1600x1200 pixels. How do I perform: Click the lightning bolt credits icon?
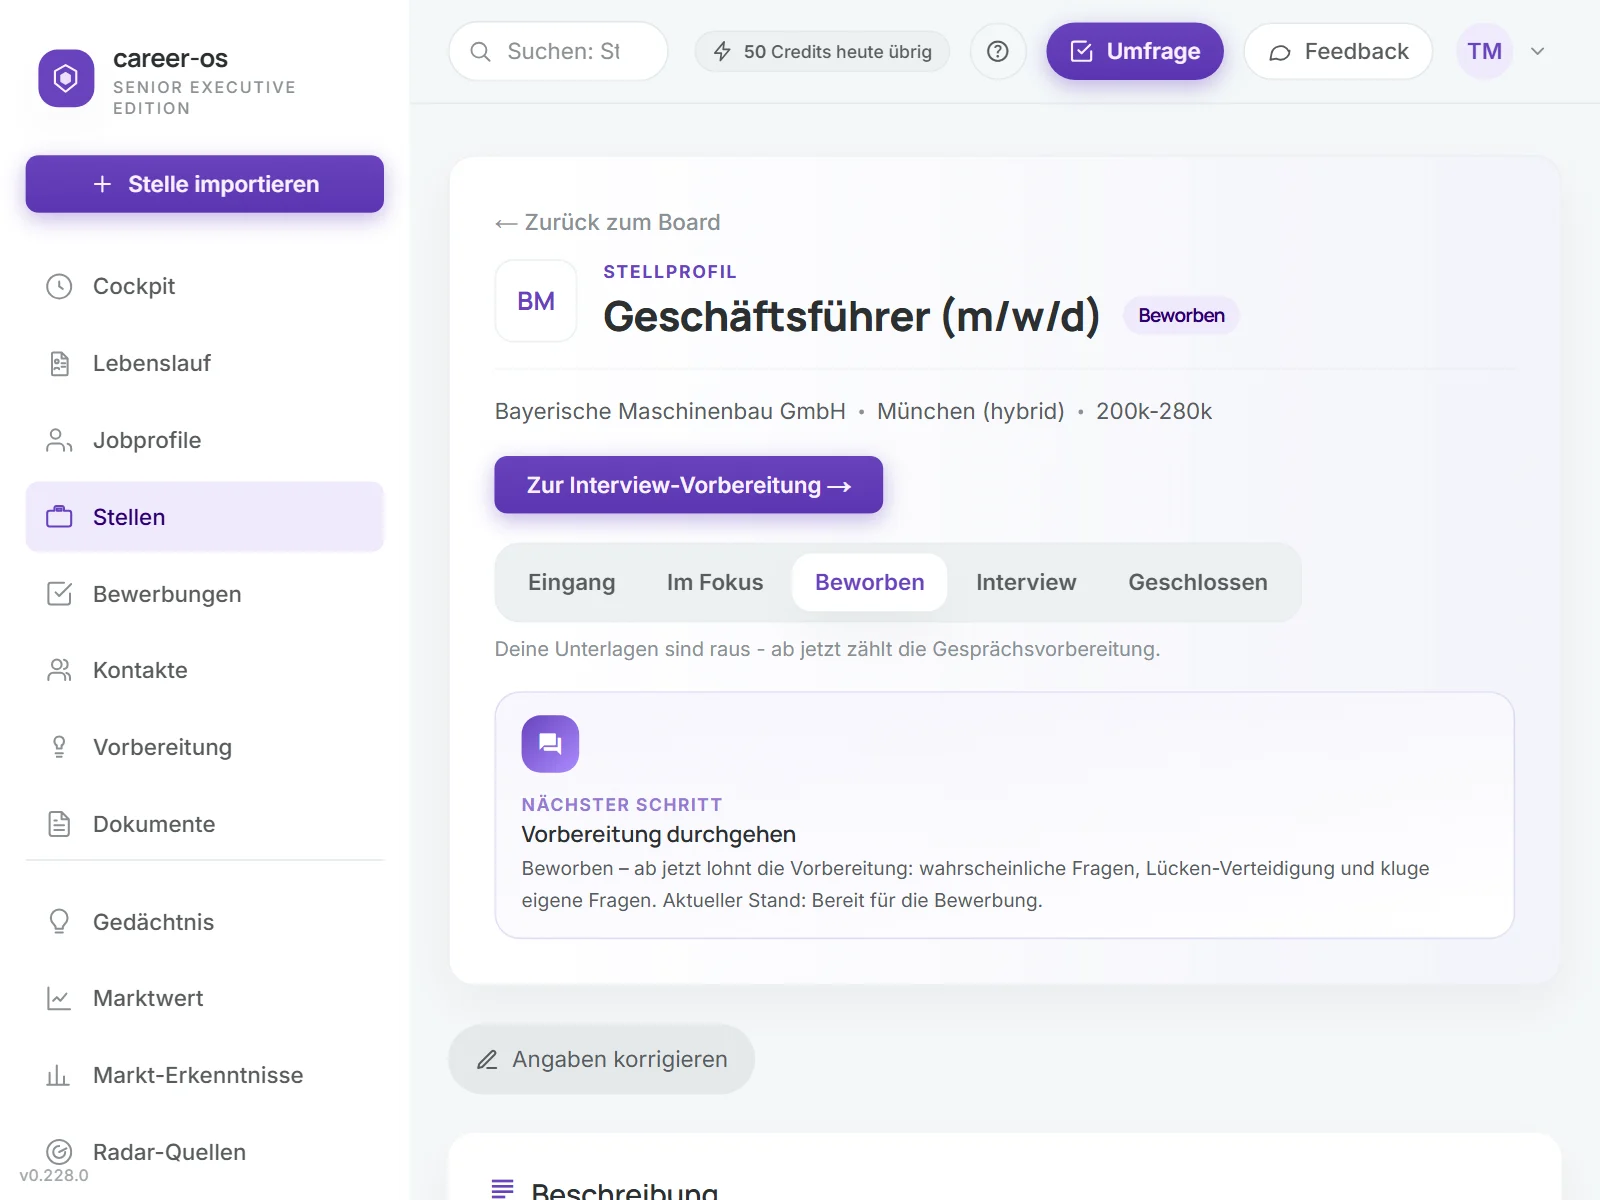click(722, 51)
